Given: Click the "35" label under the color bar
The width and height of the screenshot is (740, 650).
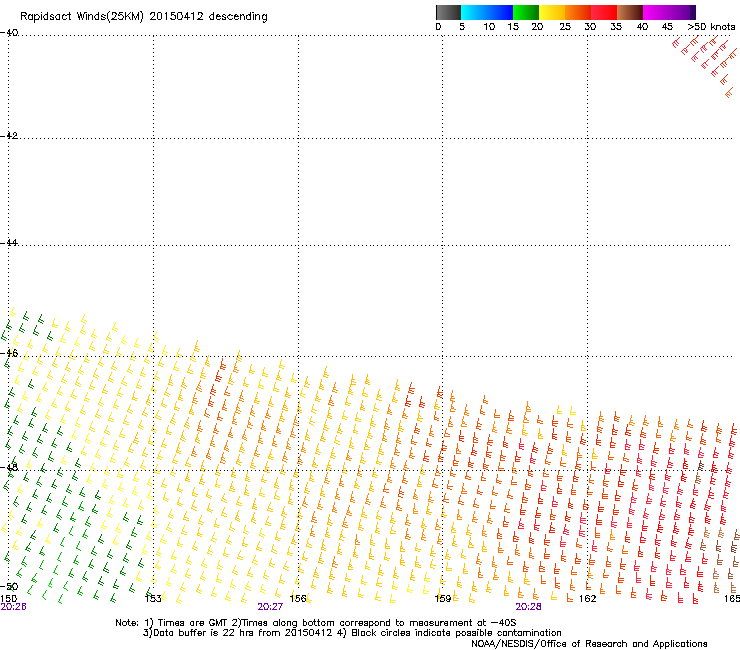Looking at the screenshot, I should pyautogui.click(x=616, y=27).
